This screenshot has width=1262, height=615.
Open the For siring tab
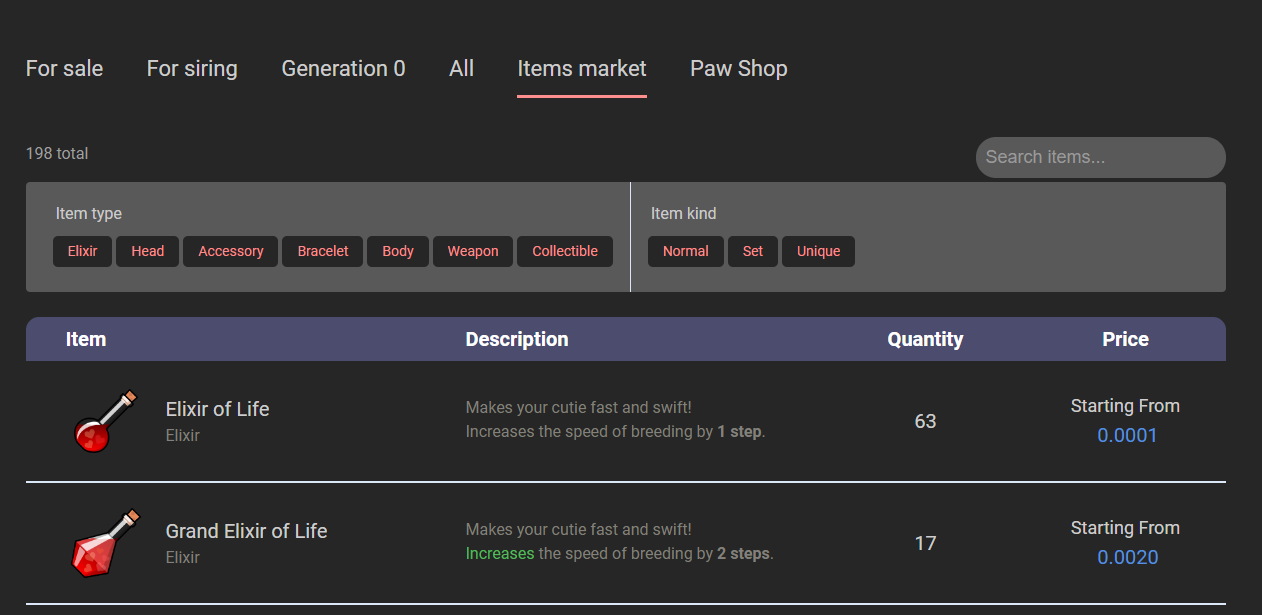tap(192, 69)
